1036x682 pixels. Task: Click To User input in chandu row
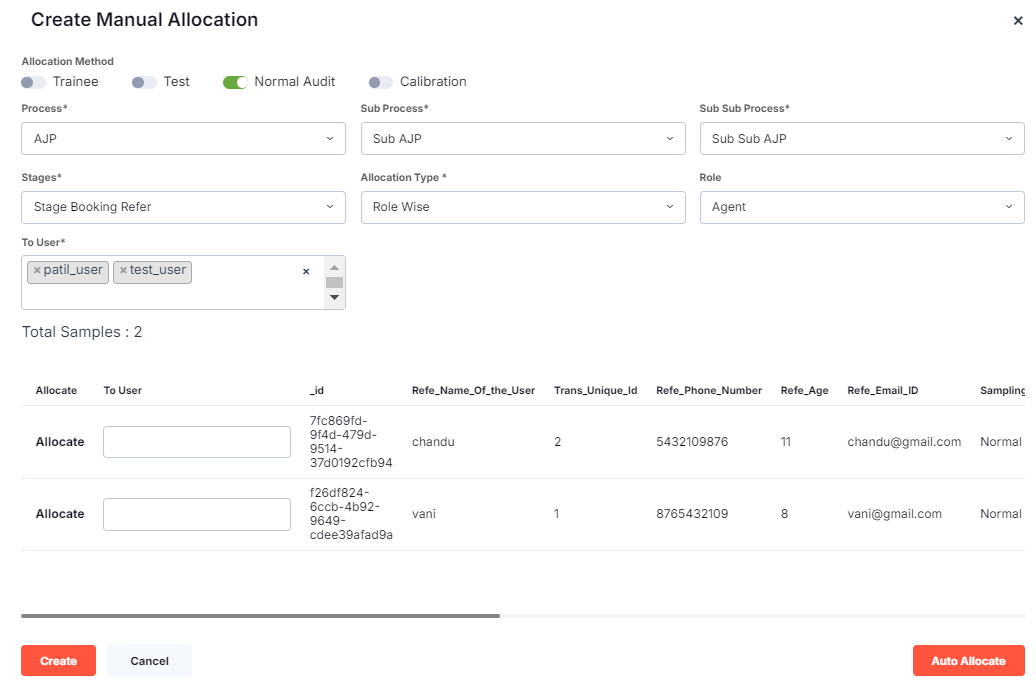[x=197, y=442]
